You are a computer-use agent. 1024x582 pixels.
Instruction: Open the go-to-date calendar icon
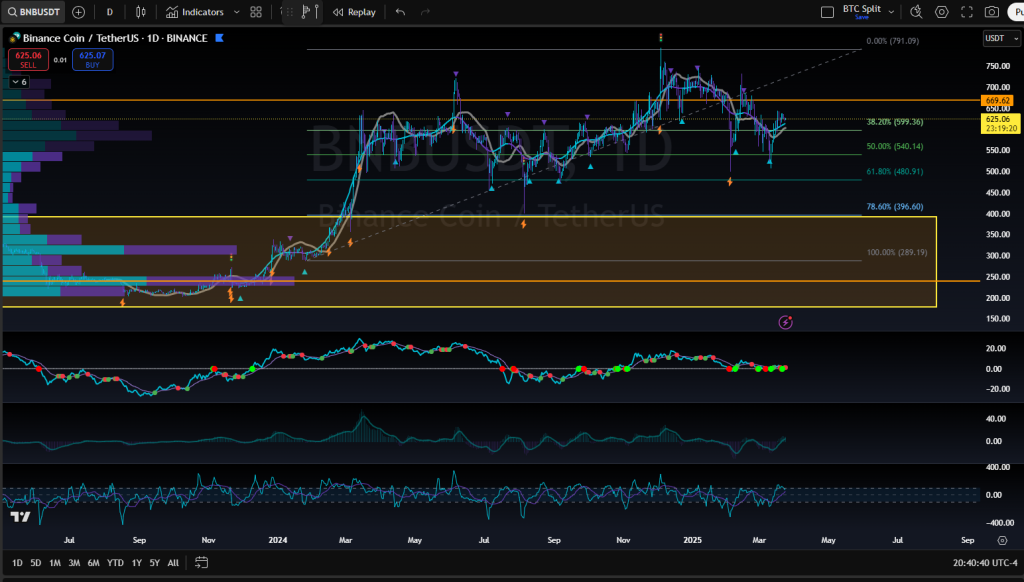tap(201, 562)
